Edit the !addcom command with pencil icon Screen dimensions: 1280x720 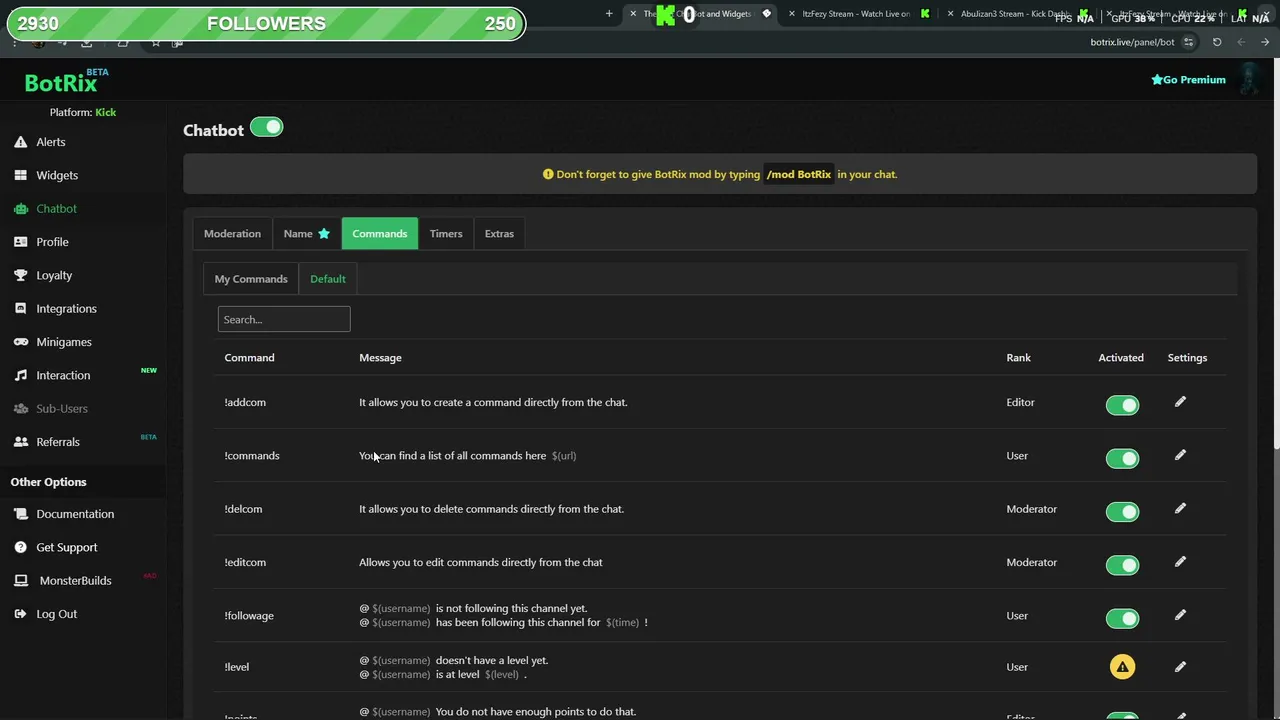point(1180,402)
